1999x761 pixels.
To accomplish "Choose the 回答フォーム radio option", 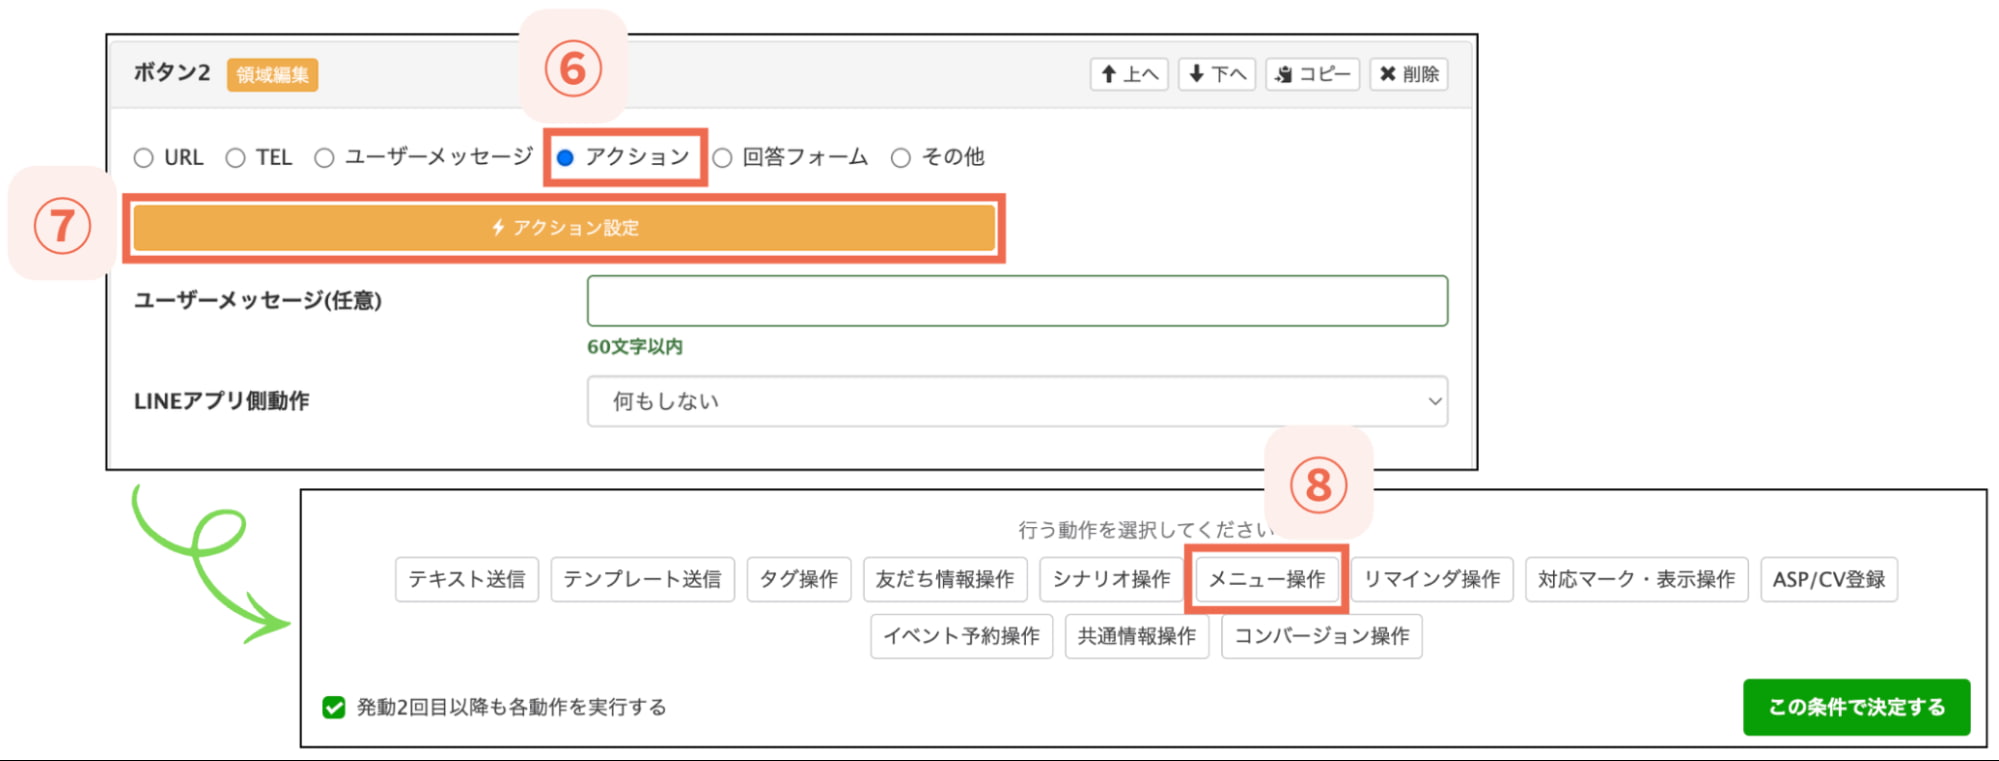I will tap(722, 158).
